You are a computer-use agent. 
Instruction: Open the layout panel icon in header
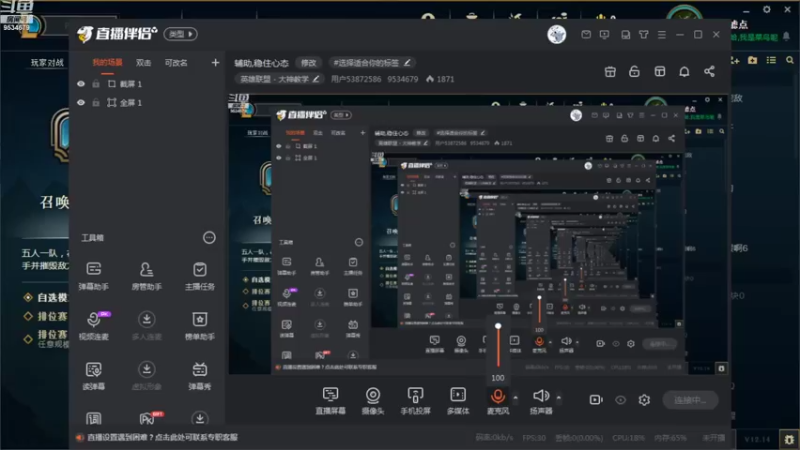pyautogui.click(x=660, y=71)
